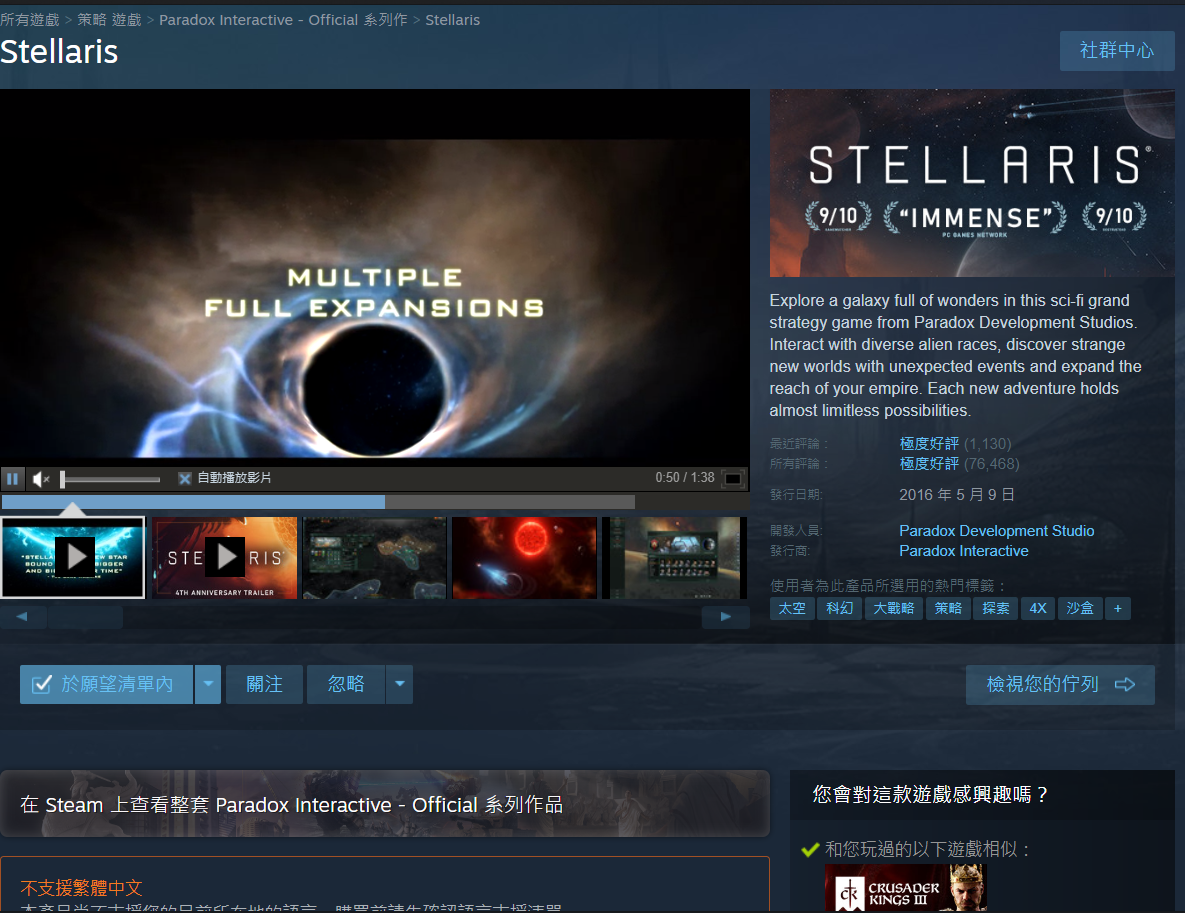Open the video in fullscreen mode

(x=732, y=478)
